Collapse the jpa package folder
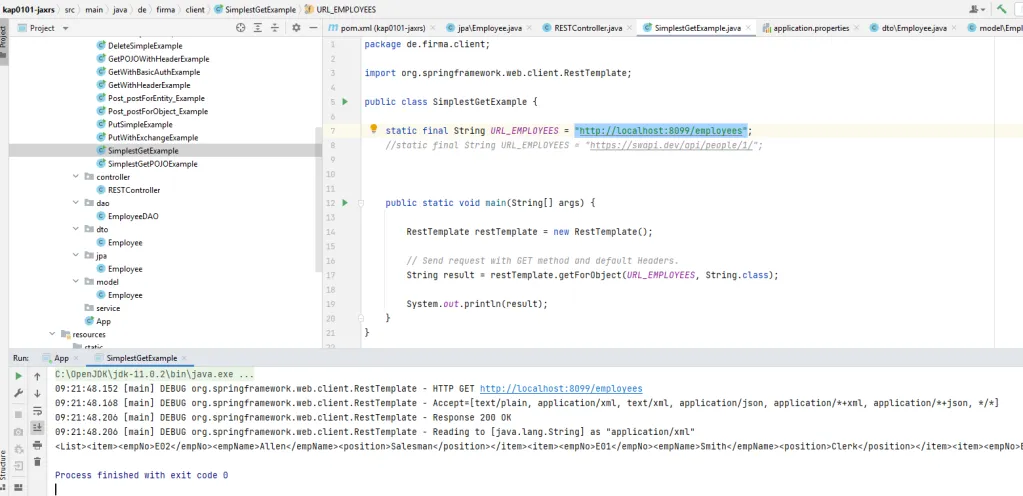 tap(76, 256)
